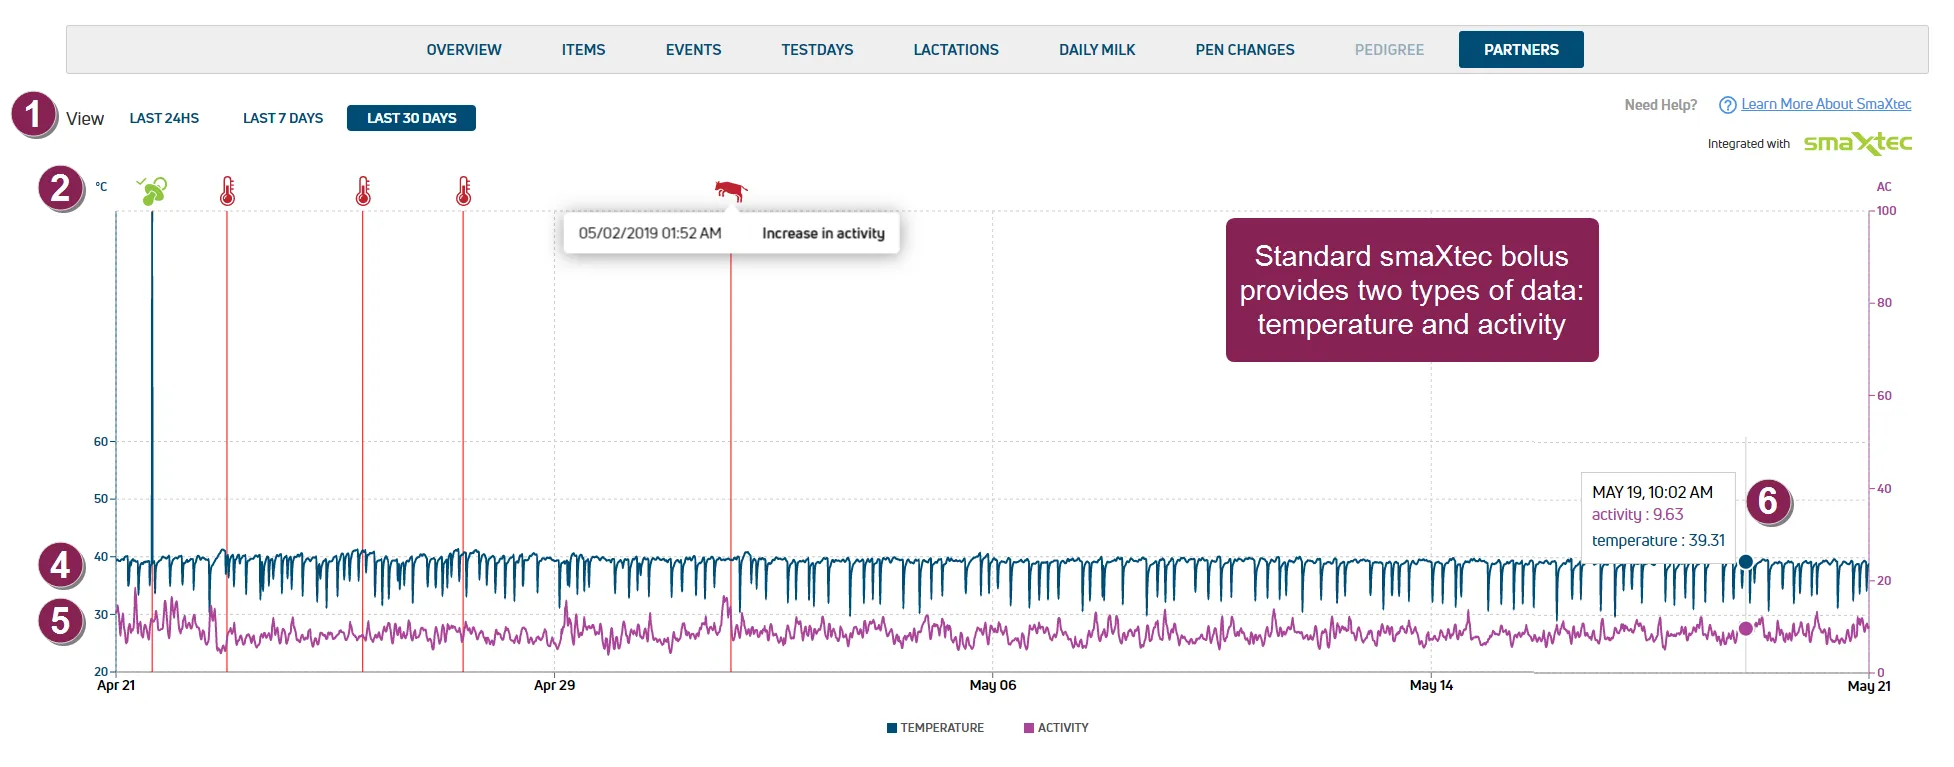This screenshot has height=767, width=1954.
Task: Click the "Increase in activity" tooltip text
Action: (x=823, y=233)
